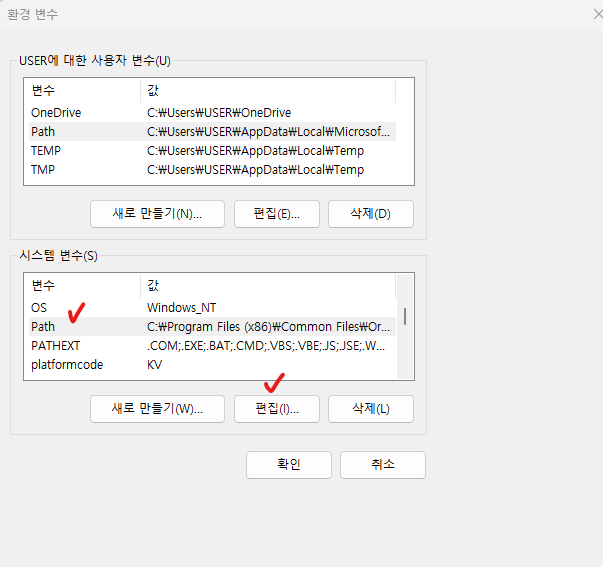603x567 pixels.
Task: Click the system variables list scrollbar thumb
Action: point(405,316)
